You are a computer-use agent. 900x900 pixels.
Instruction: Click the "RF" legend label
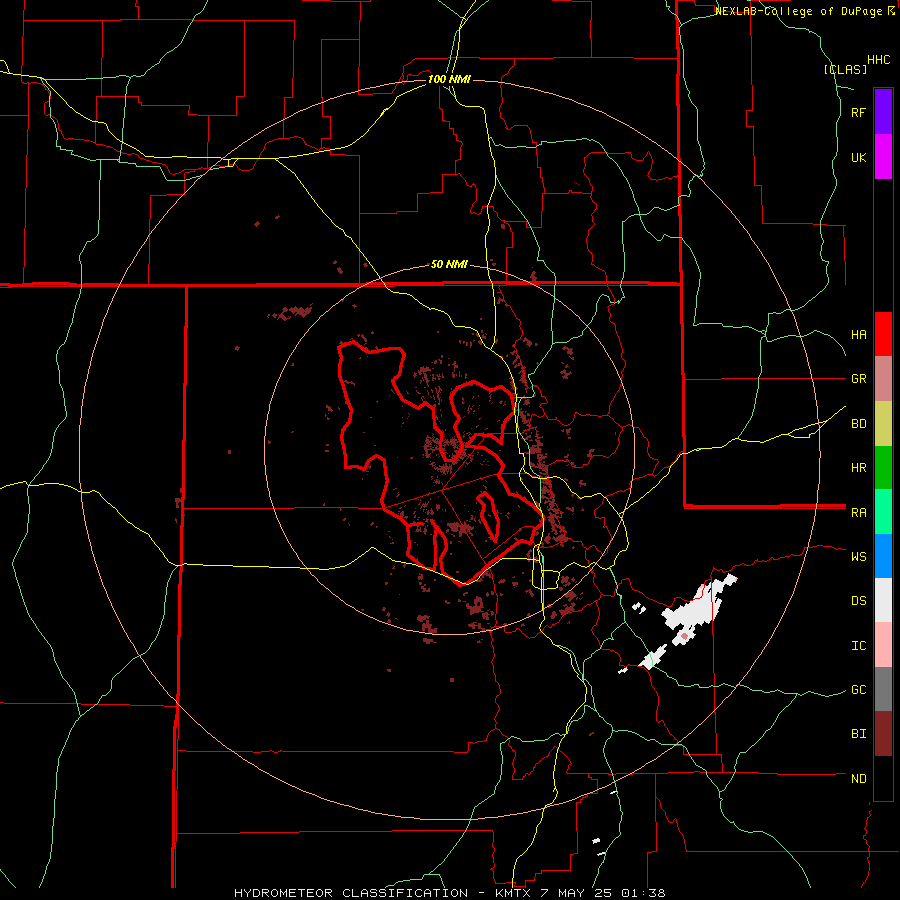[858, 112]
